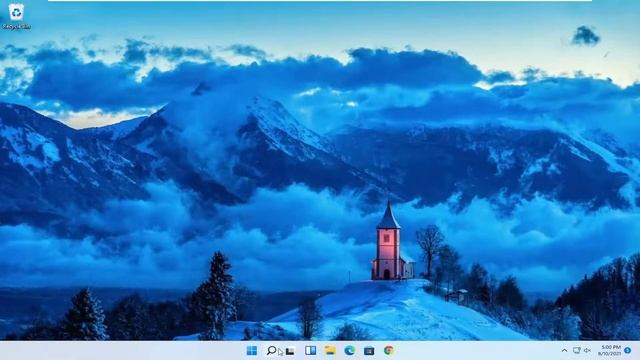The height and width of the screenshot is (360, 640).
Task: Click the muted volume tray icon
Action: 587,350
